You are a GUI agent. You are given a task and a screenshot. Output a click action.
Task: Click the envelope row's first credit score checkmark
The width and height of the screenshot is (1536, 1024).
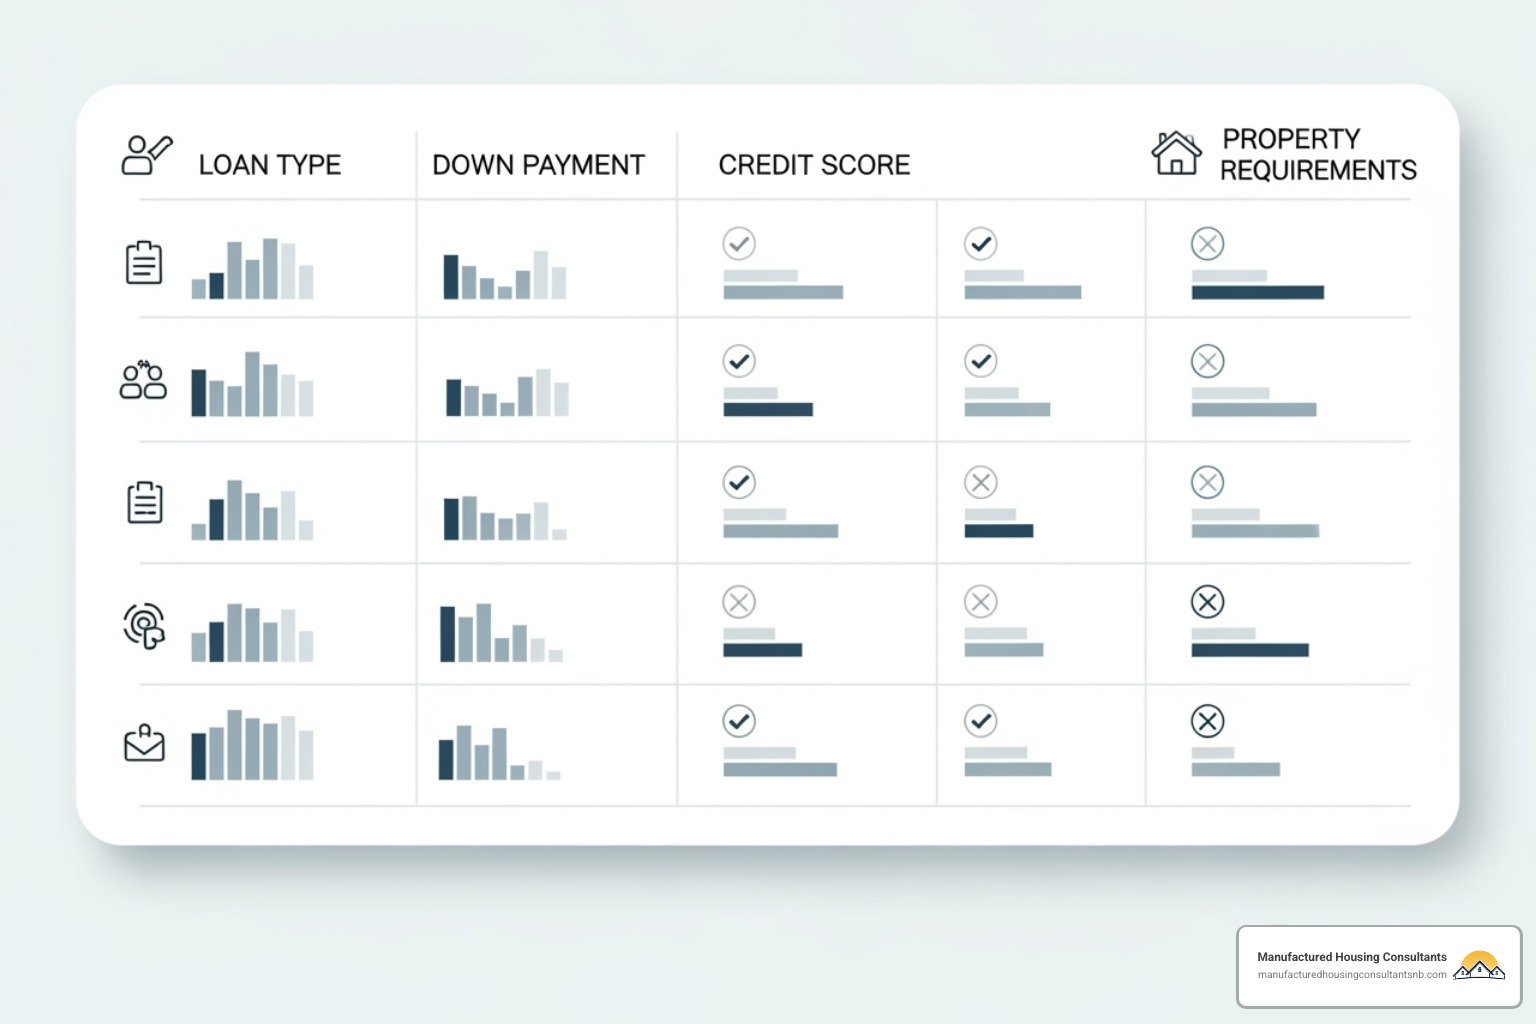tap(739, 721)
